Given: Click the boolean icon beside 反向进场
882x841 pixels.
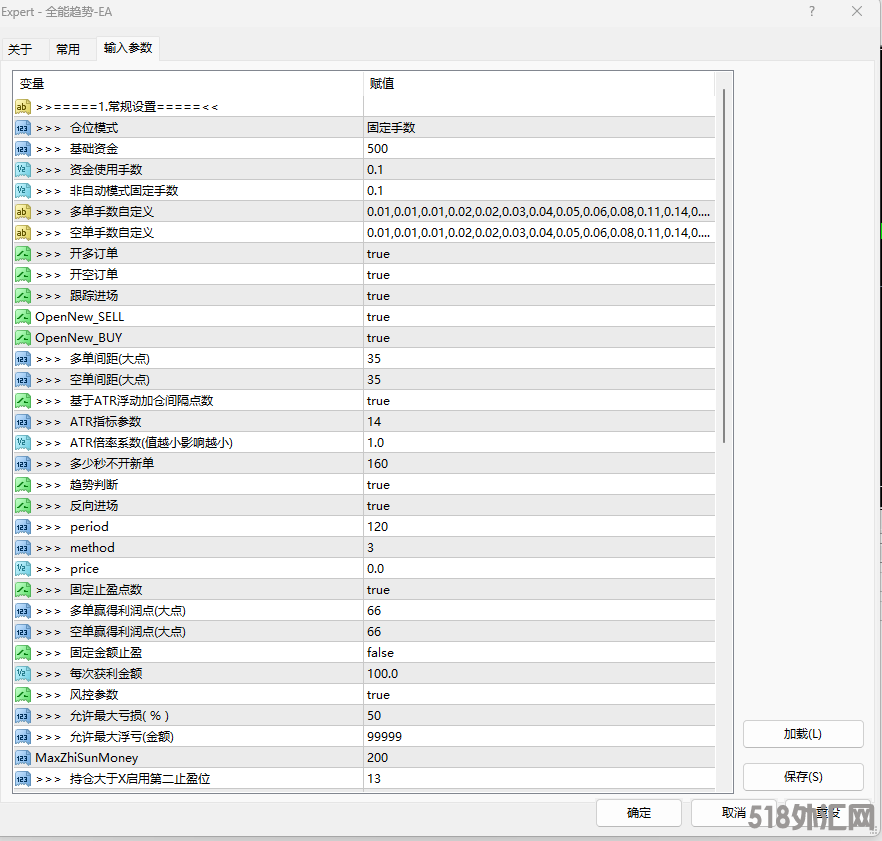Looking at the screenshot, I should pos(22,506).
